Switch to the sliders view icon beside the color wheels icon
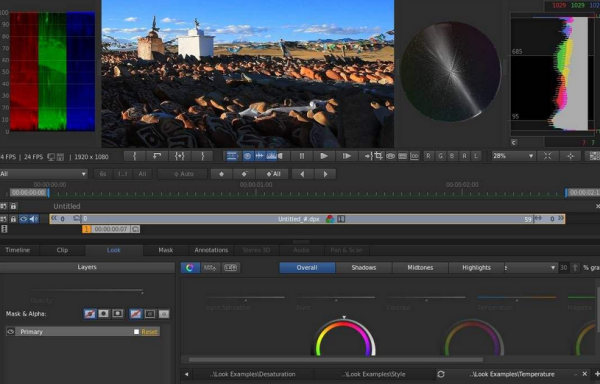 210,268
